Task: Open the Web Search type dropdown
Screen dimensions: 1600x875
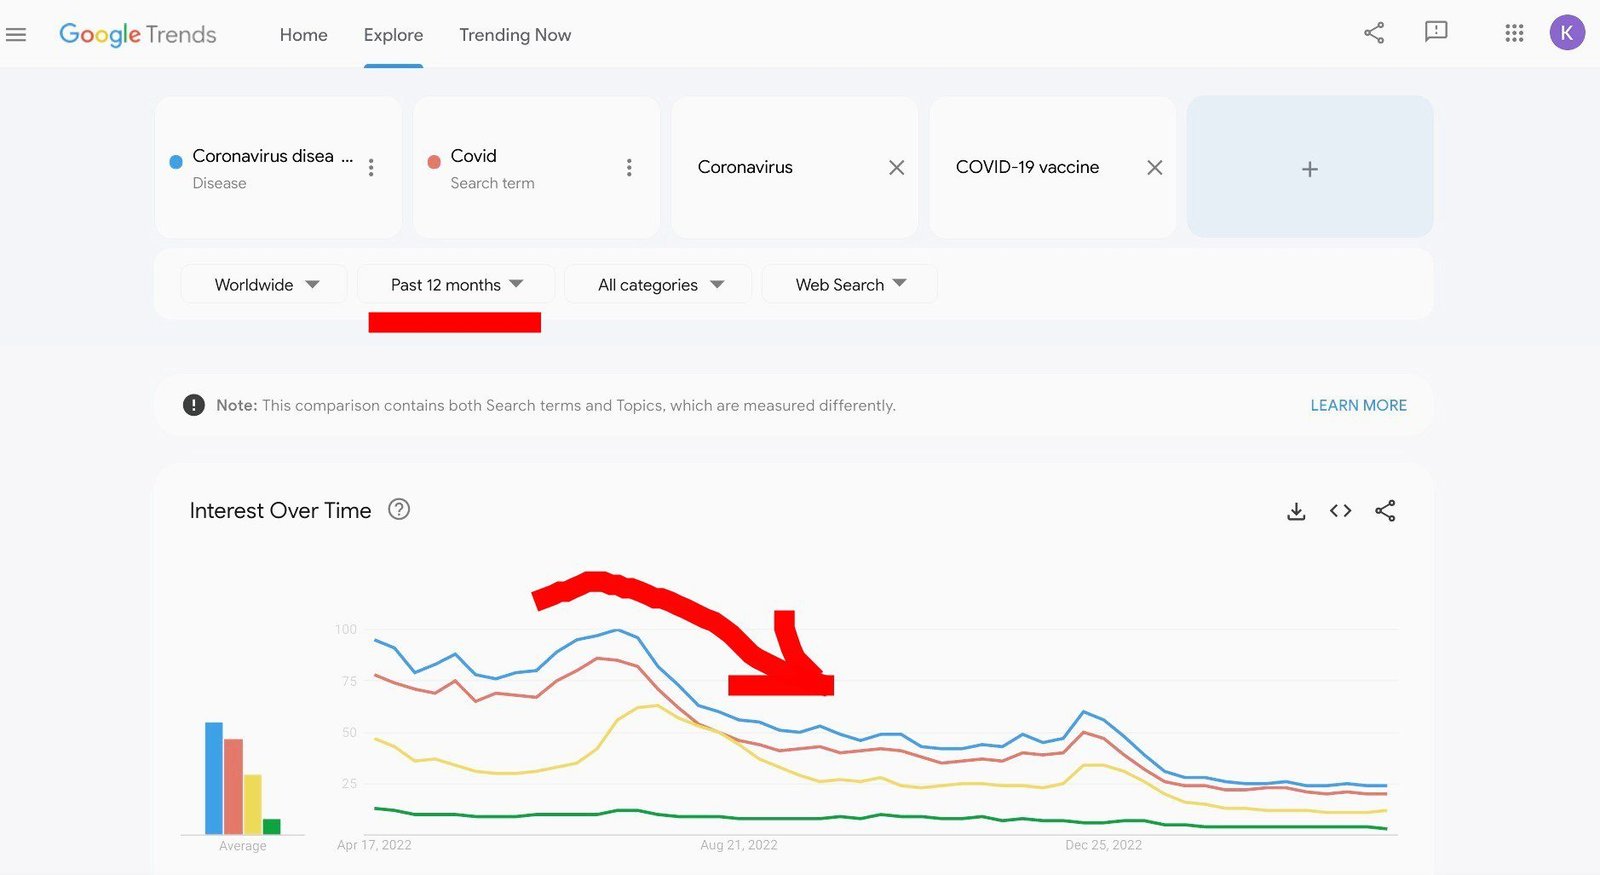Action: (850, 284)
